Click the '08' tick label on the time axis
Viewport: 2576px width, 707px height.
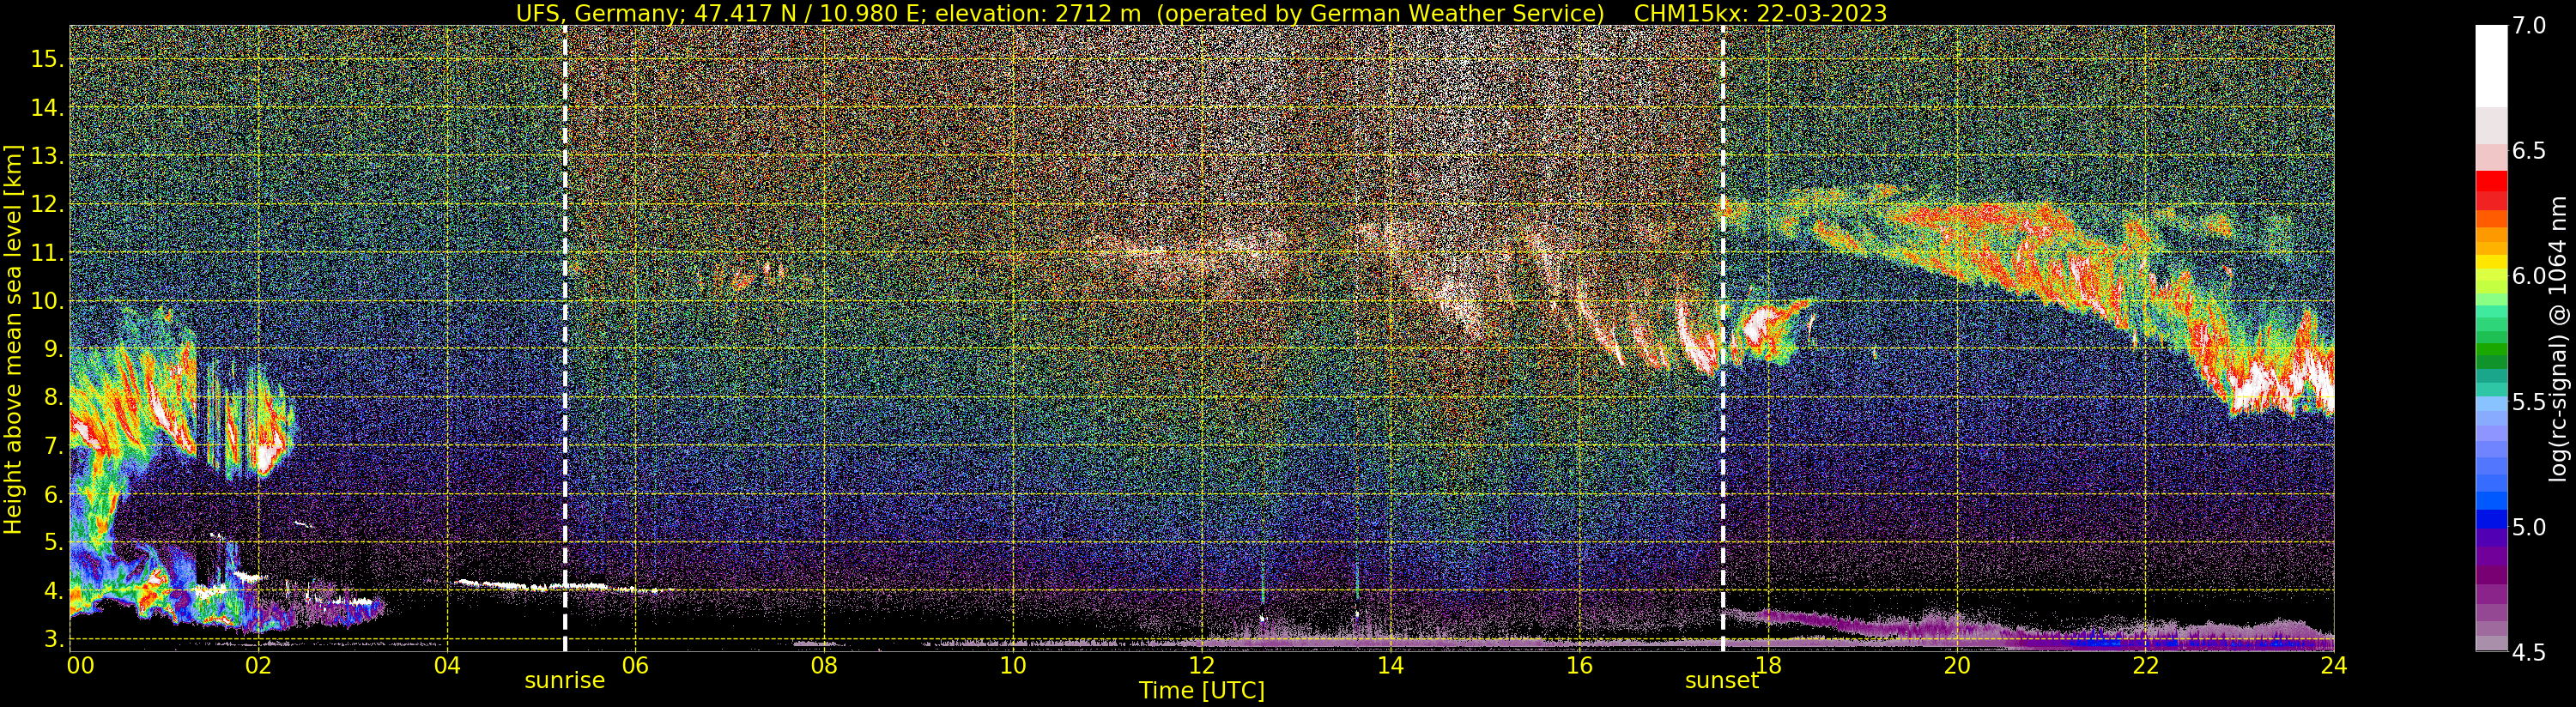(824, 665)
